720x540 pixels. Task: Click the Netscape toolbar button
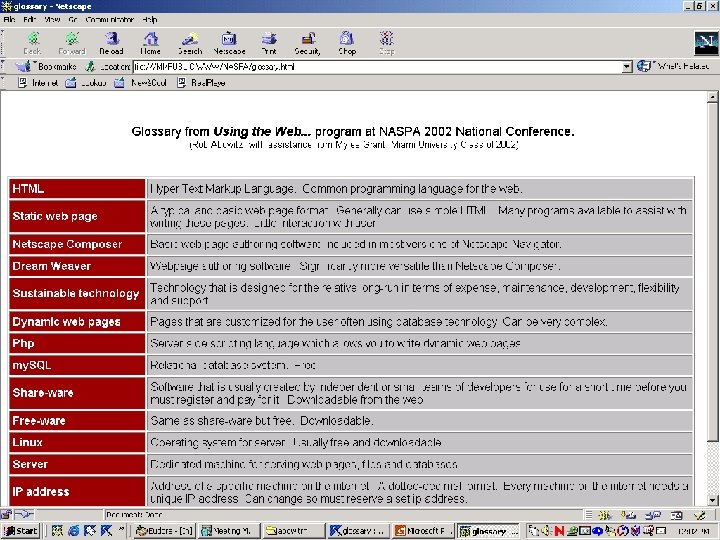tap(229, 44)
